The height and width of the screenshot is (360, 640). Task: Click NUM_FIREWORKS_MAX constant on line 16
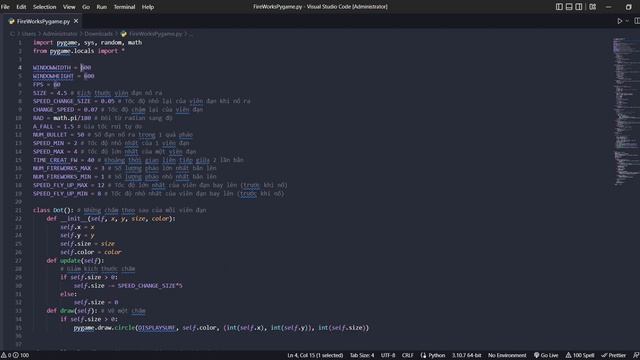pos(62,168)
